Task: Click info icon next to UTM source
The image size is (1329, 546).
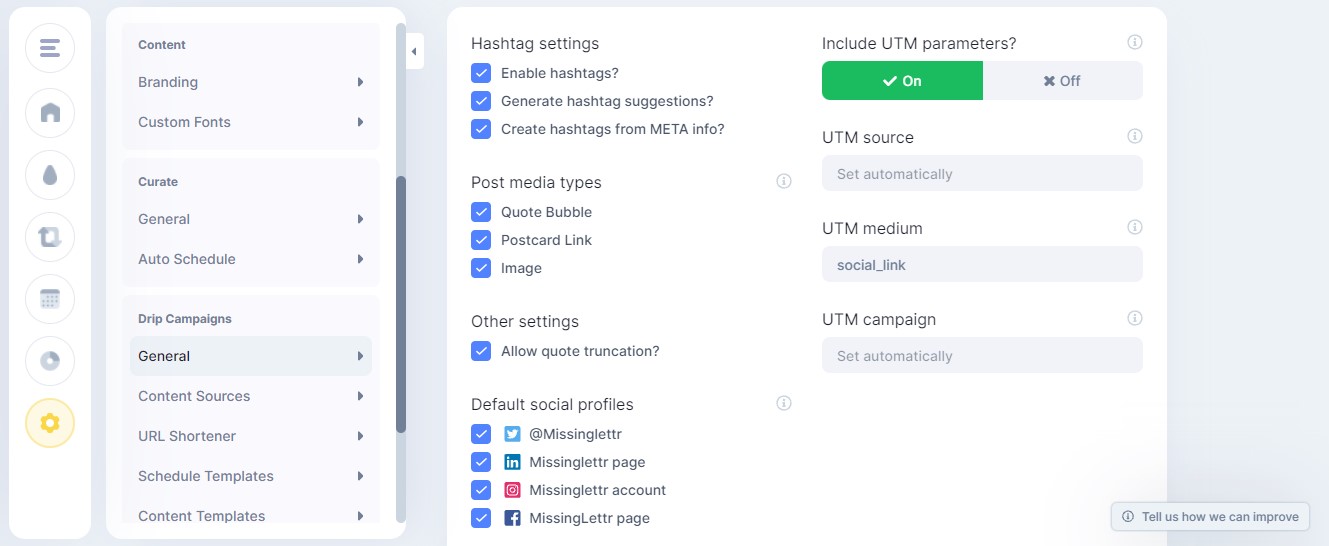Action: pyautogui.click(x=1135, y=136)
